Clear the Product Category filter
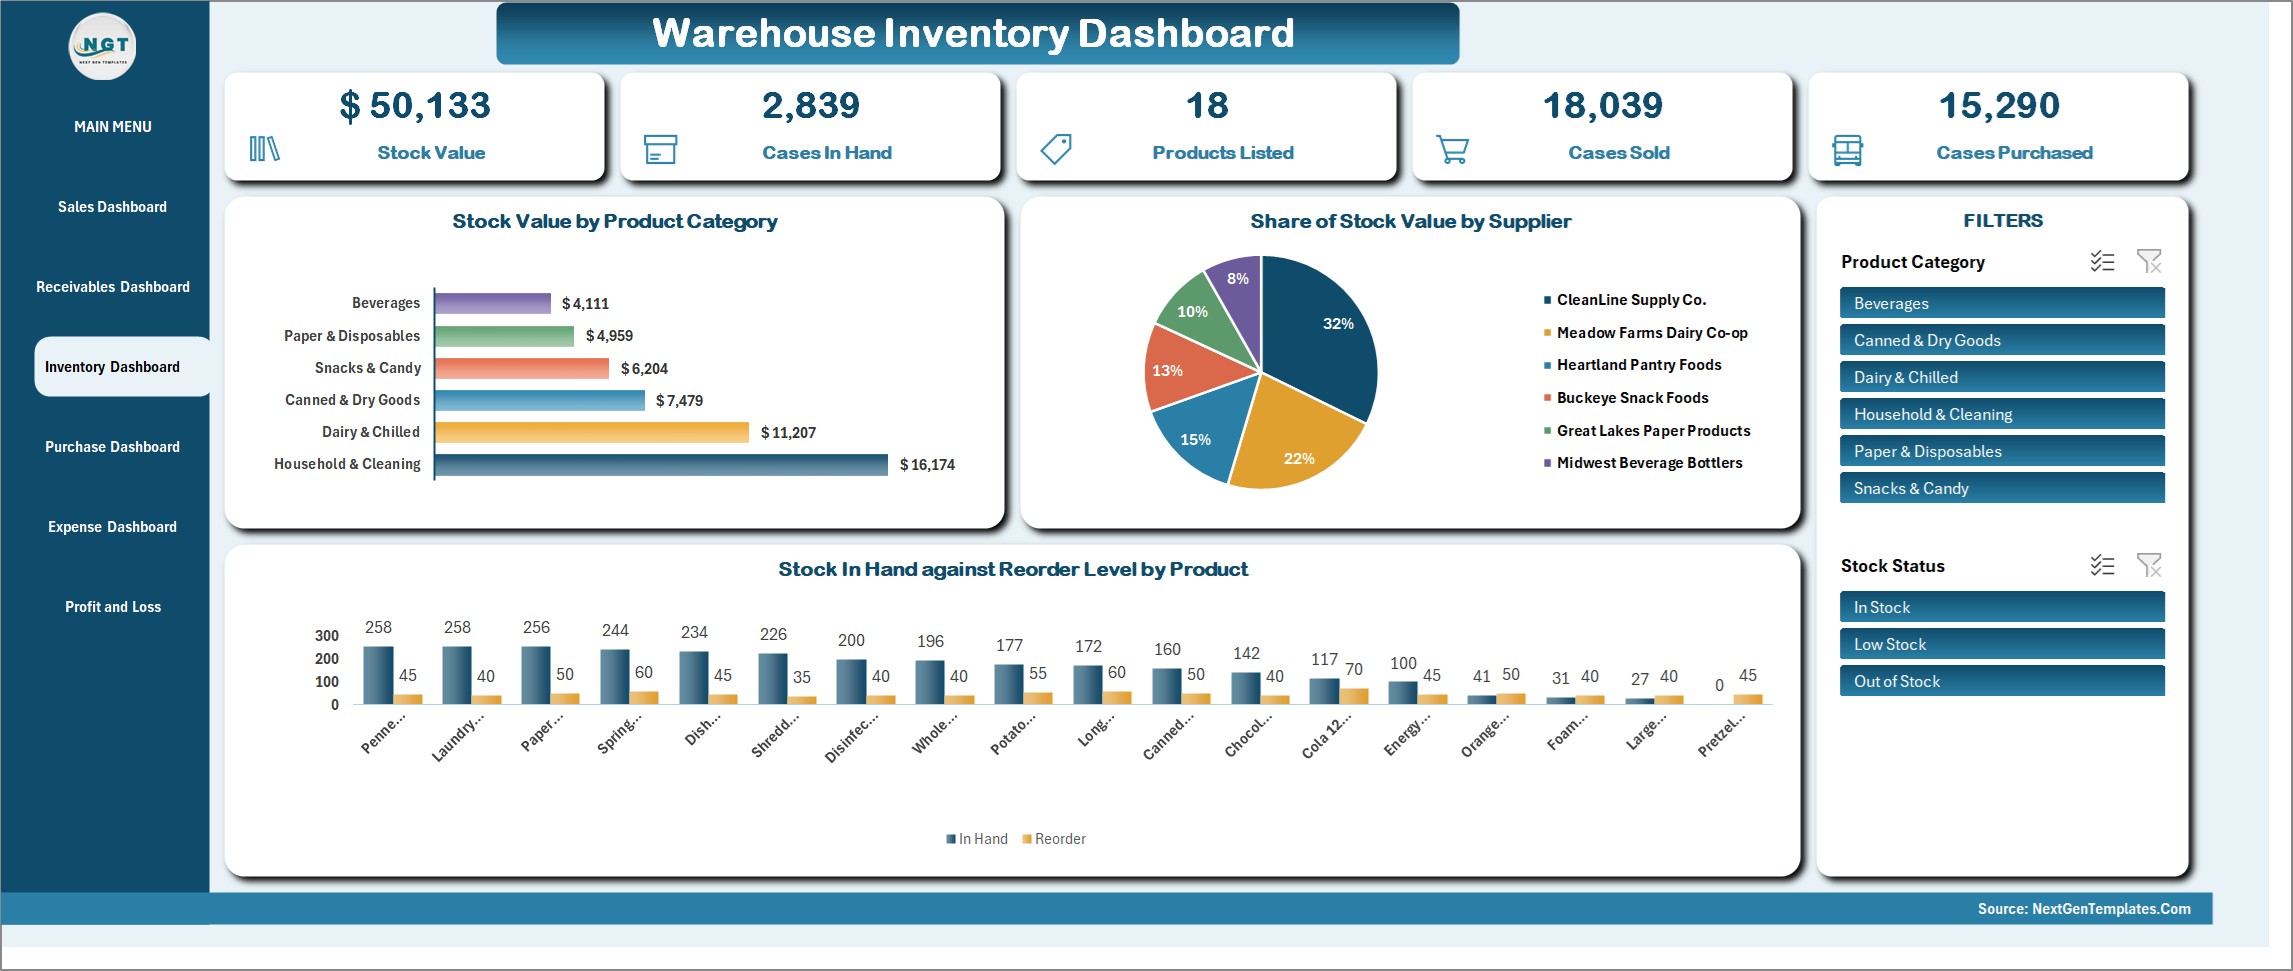The image size is (2293, 971). (2149, 261)
